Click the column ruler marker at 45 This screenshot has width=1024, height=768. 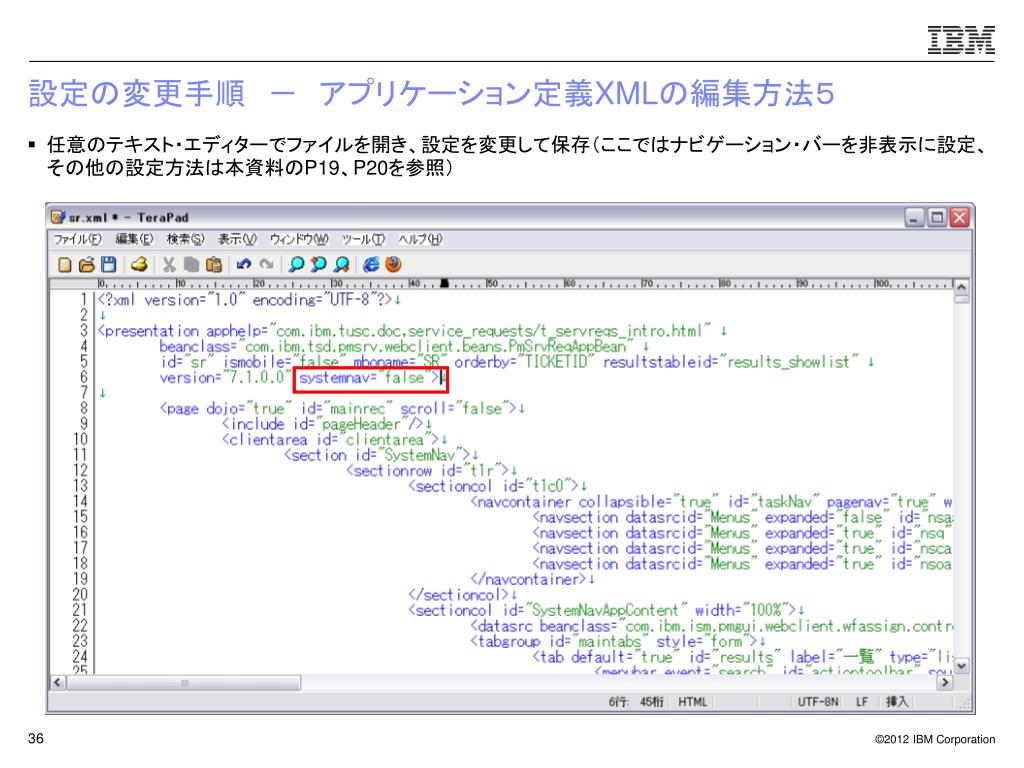point(445,283)
